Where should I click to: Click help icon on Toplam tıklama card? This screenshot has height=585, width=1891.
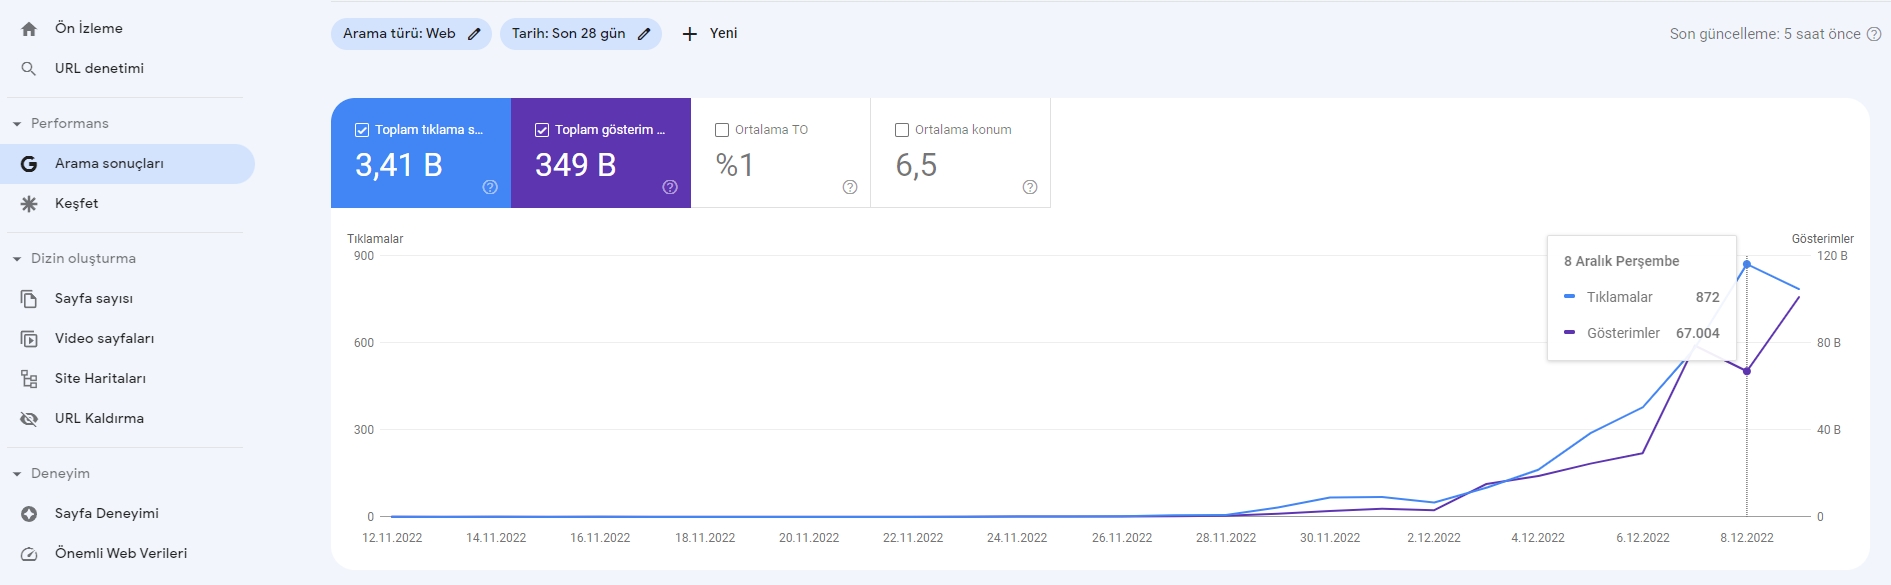[x=490, y=187]
